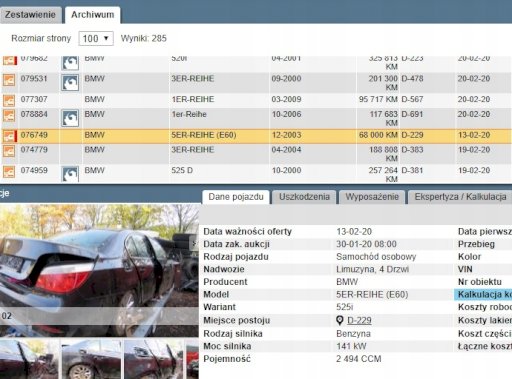
Task: Click the orange status icon for row 074779
Action: (x=9, y=151)
